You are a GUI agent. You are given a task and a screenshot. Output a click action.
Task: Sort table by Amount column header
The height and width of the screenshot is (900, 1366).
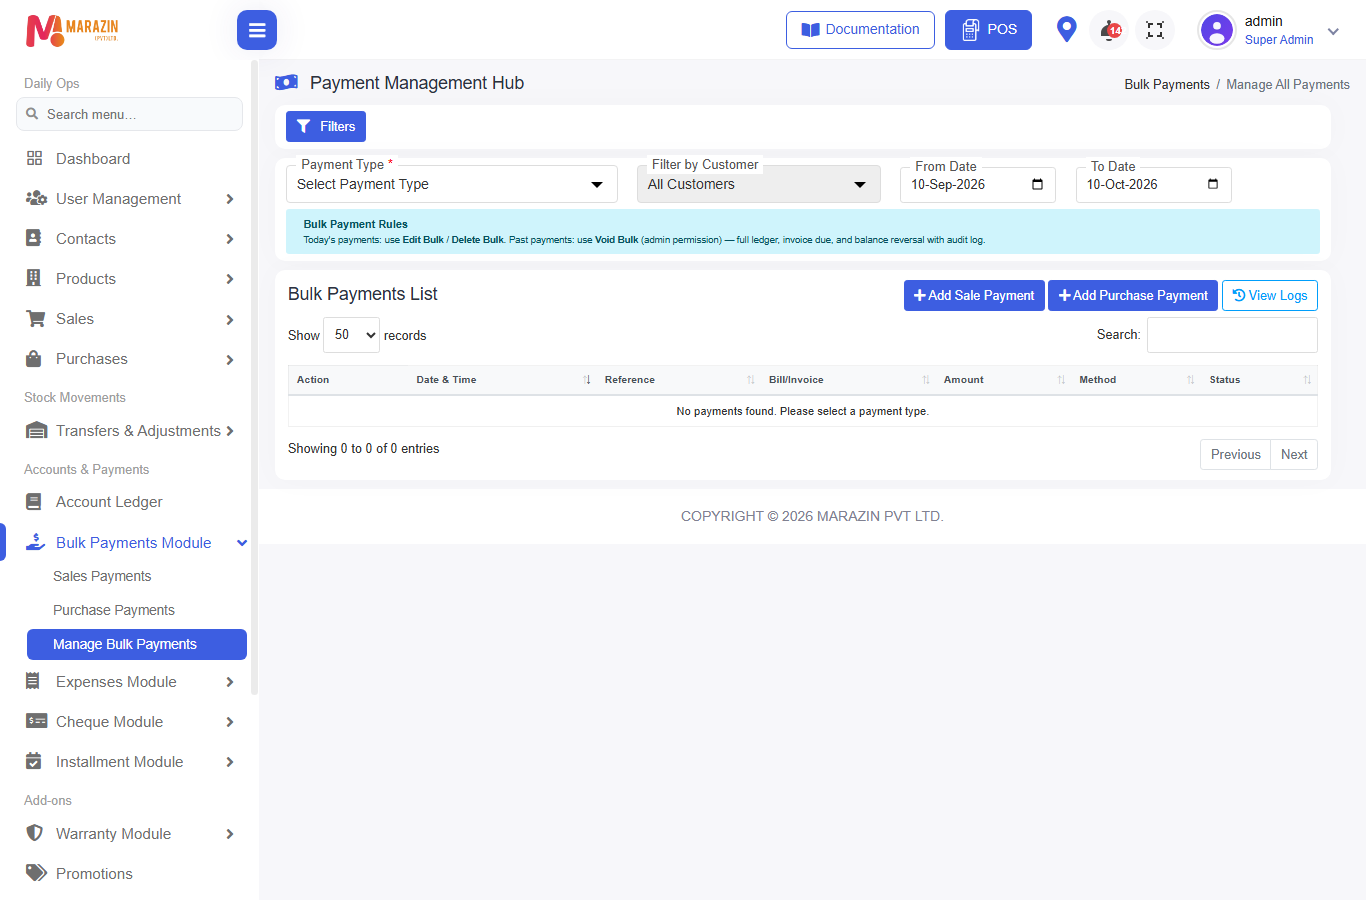click(1002, 380)
